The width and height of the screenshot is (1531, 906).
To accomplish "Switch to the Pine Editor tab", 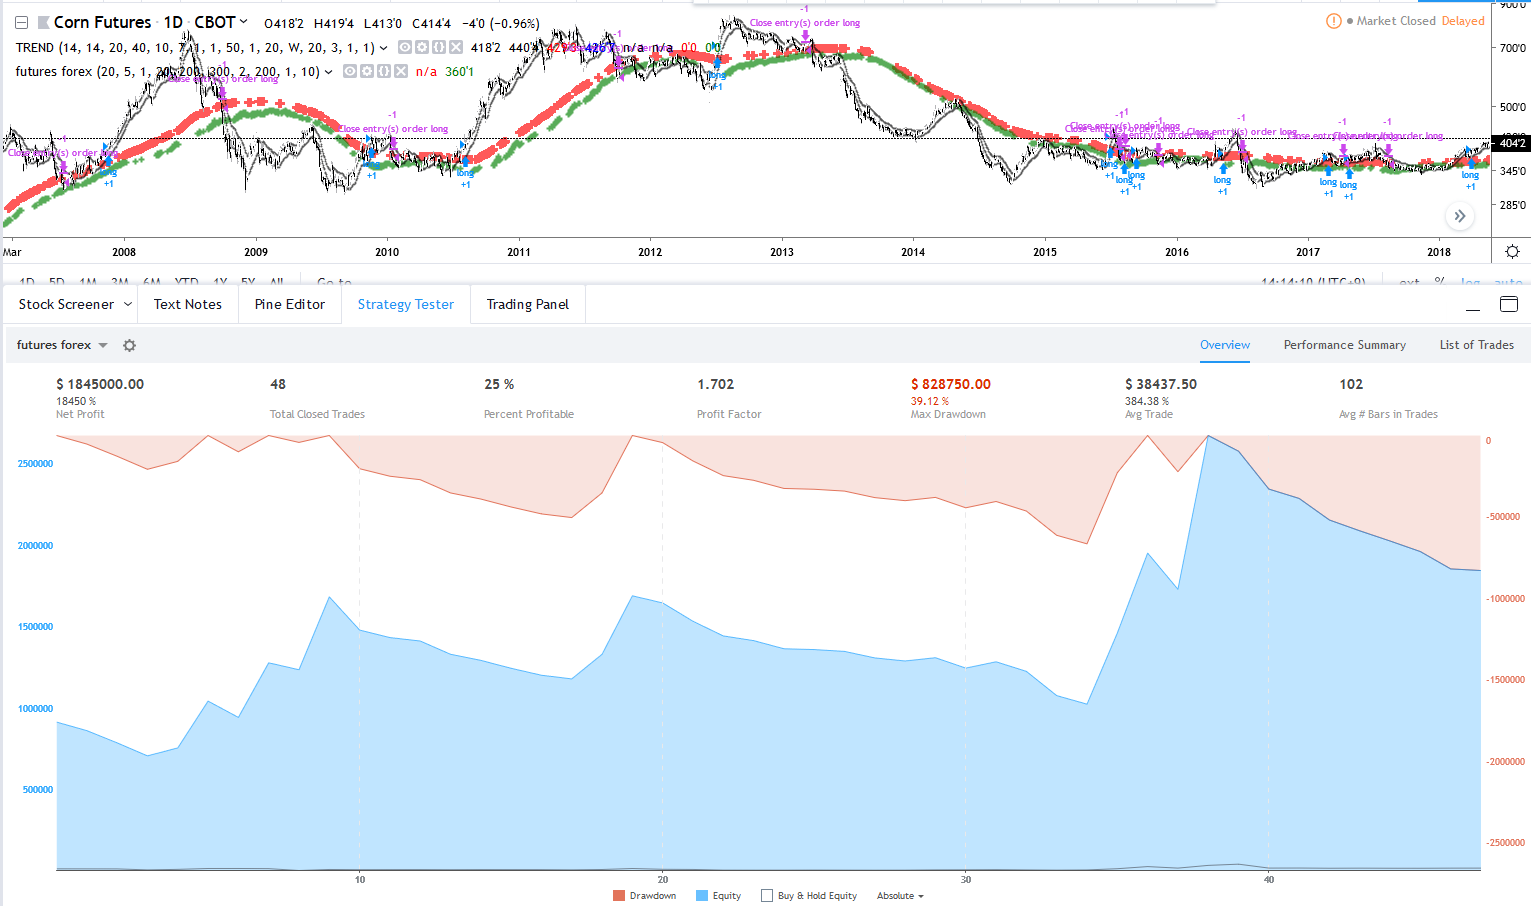I will pyautogui.click(x=290, y=304).
